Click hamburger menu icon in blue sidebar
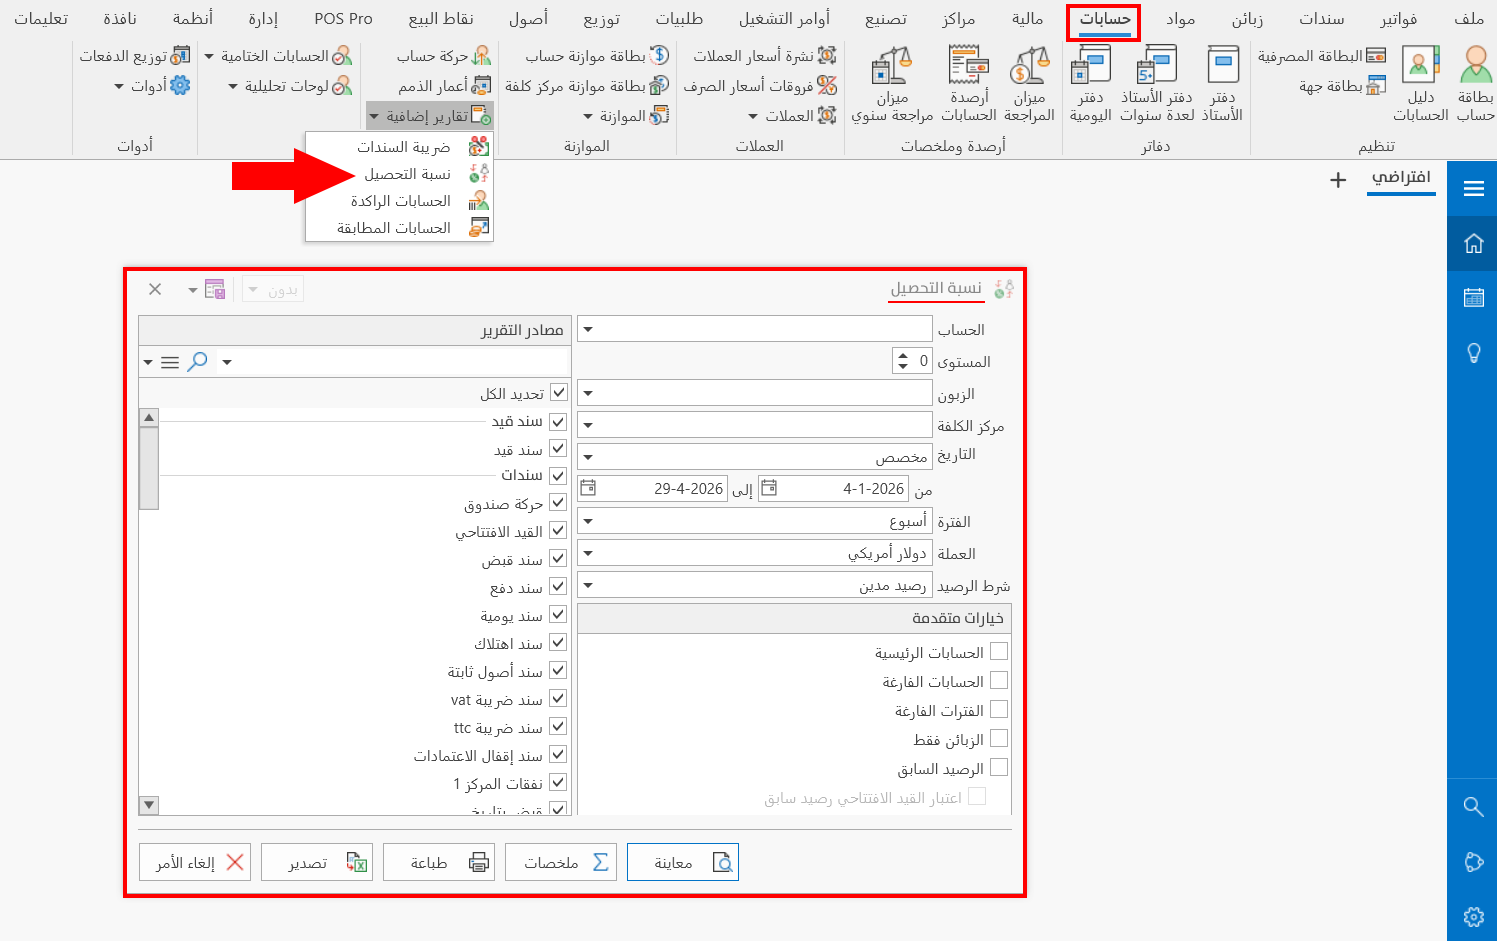Image resolution: width=1497 pixels, height=941 pixels. (x=1473, y=188)
